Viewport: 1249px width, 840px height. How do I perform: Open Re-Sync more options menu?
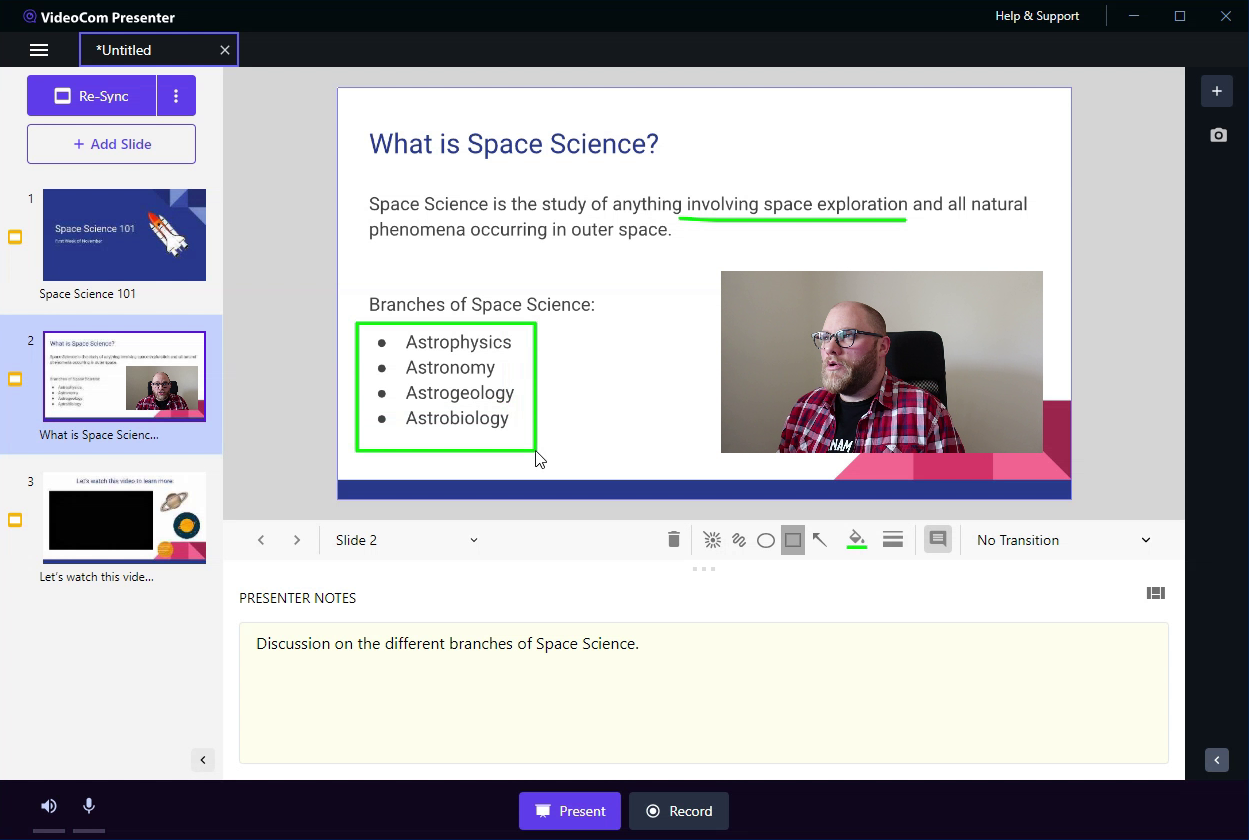coord(176,96)
